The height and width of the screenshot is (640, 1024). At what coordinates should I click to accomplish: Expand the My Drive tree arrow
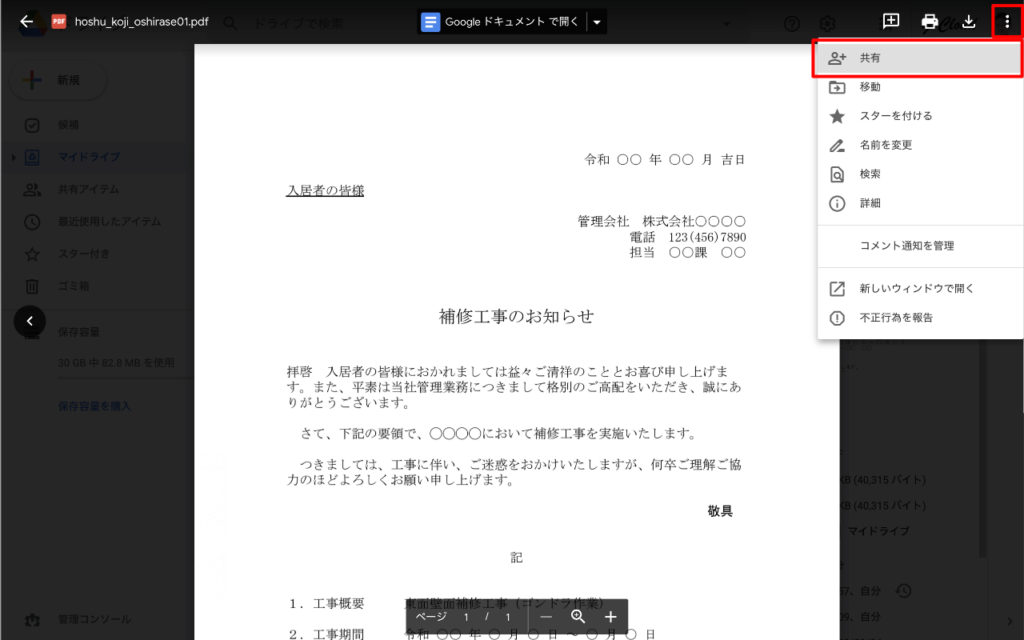coord(13,157)
